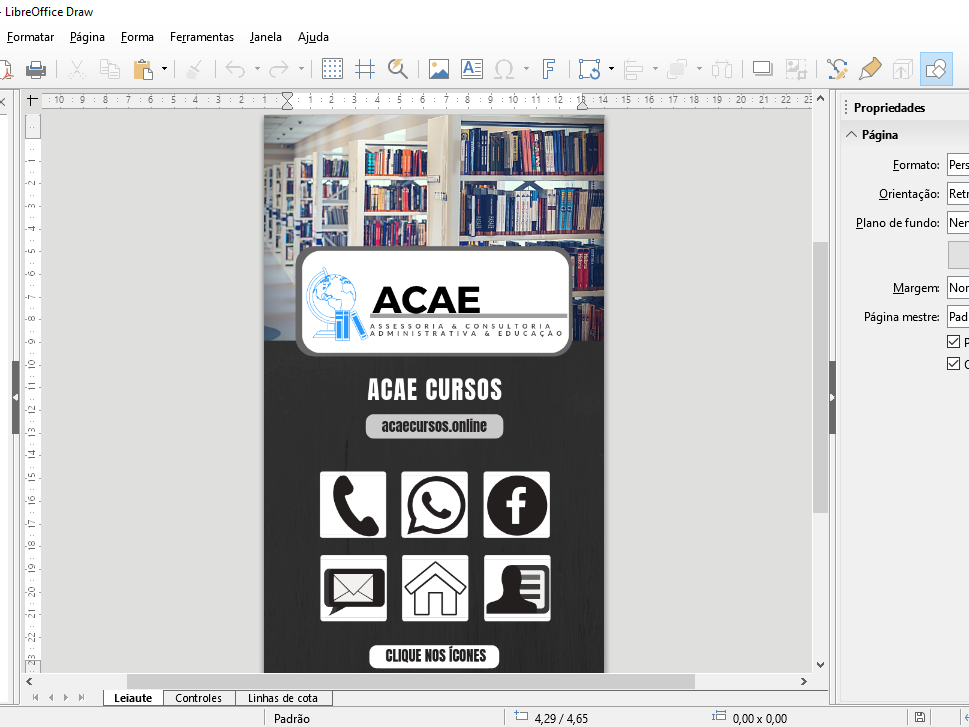
Task: Toggle the Glue Points icon
Action: pyautogui.click(x=870, y=69)
